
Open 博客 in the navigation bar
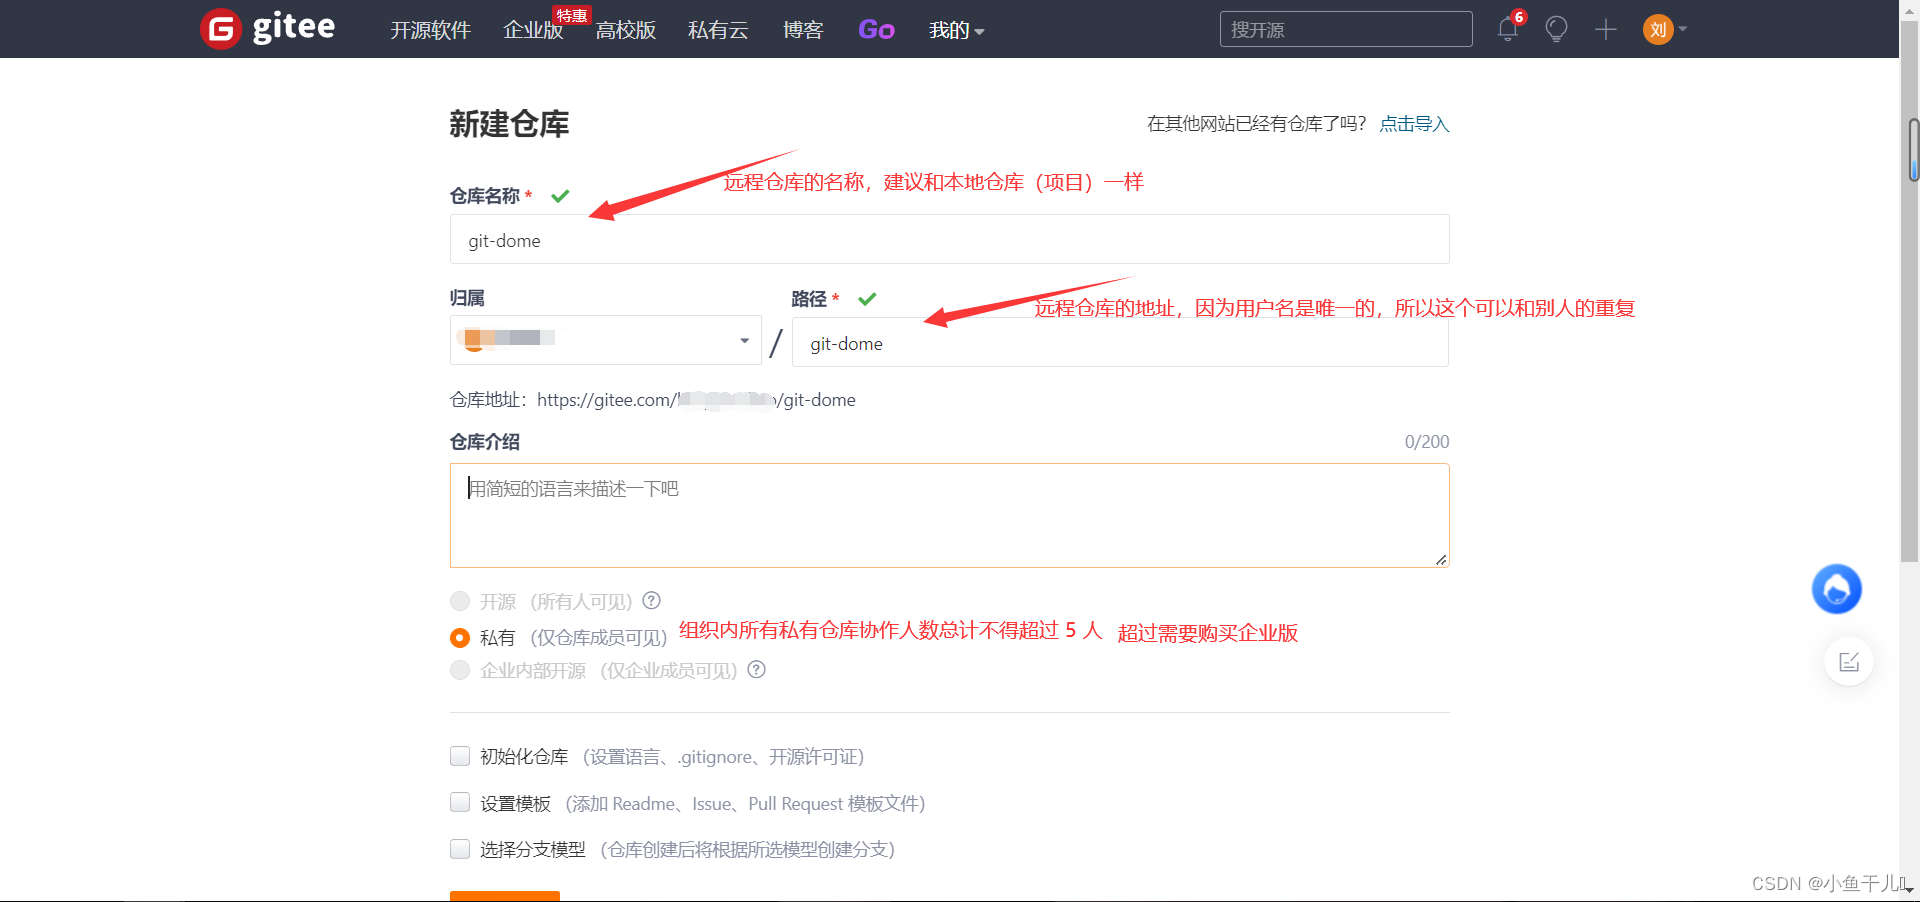pos(803,30)
